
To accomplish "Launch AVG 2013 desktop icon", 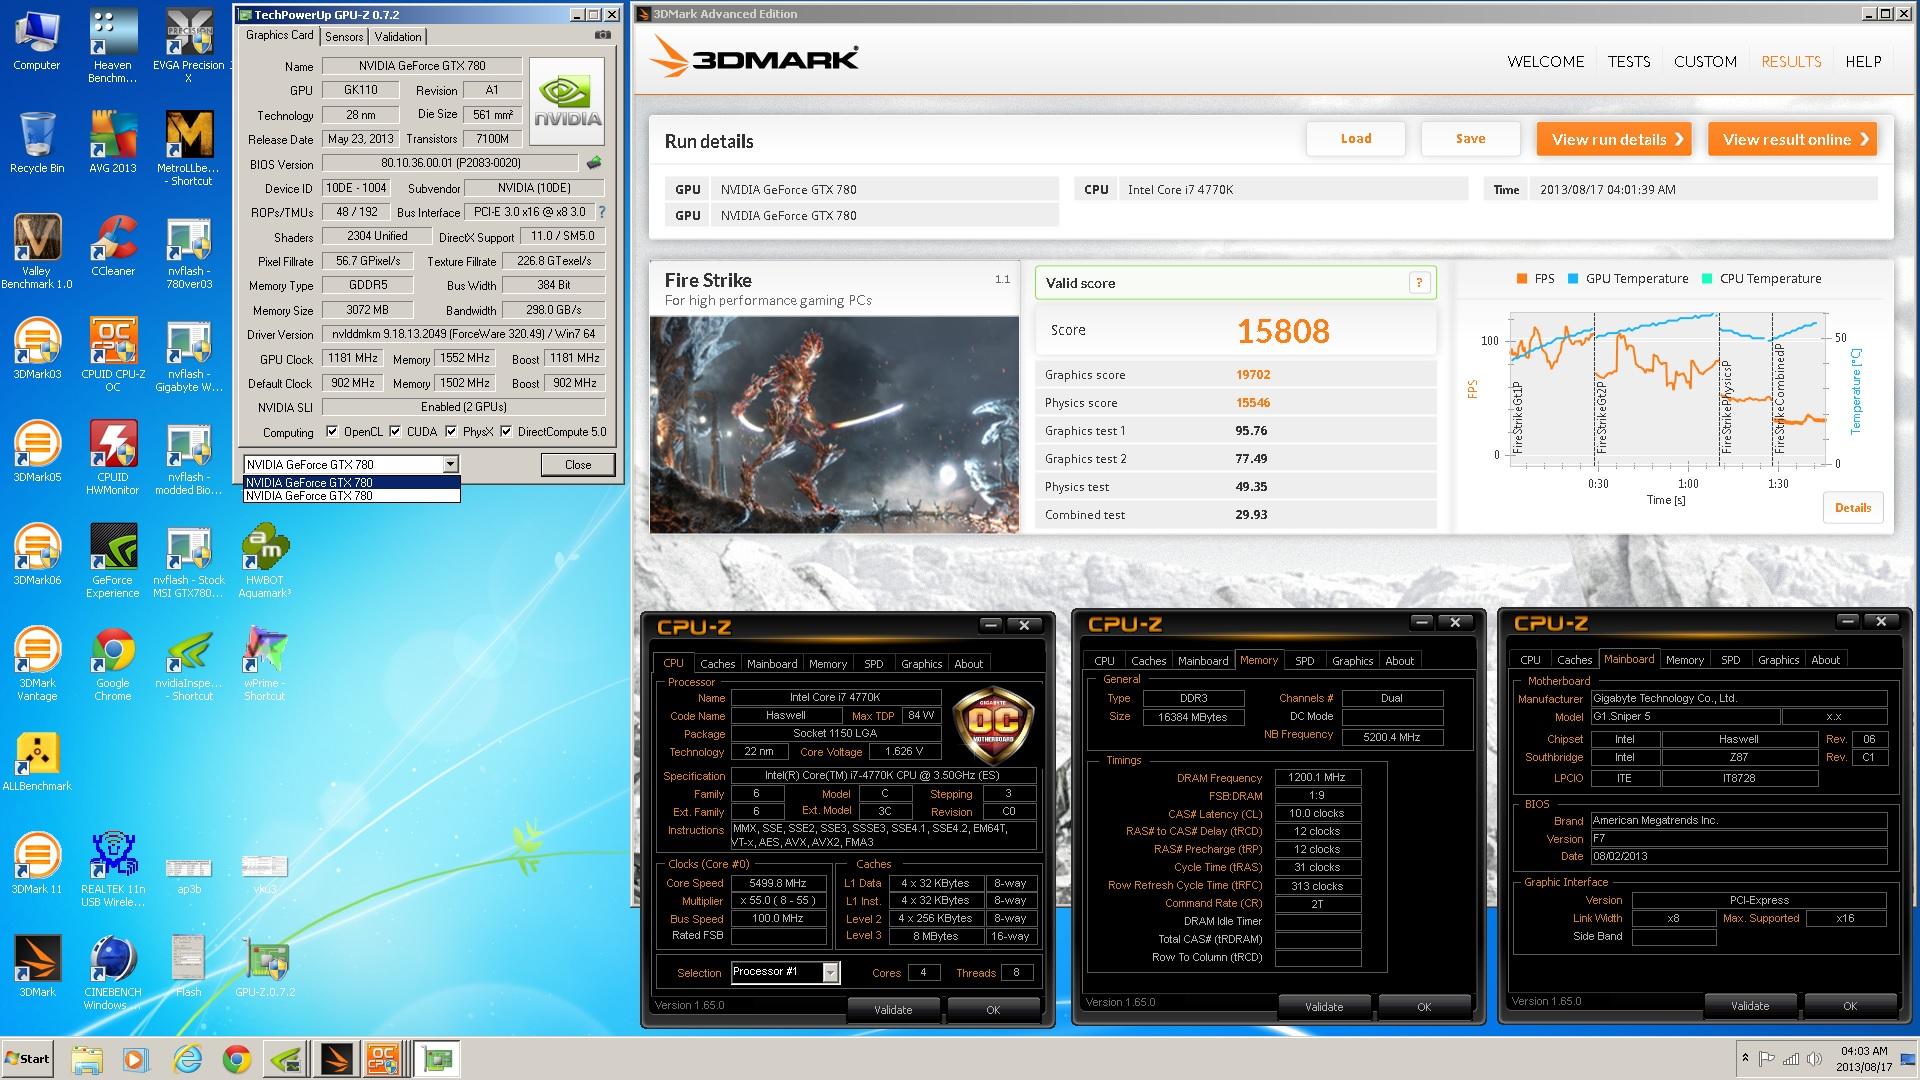I will coord(112,142).
